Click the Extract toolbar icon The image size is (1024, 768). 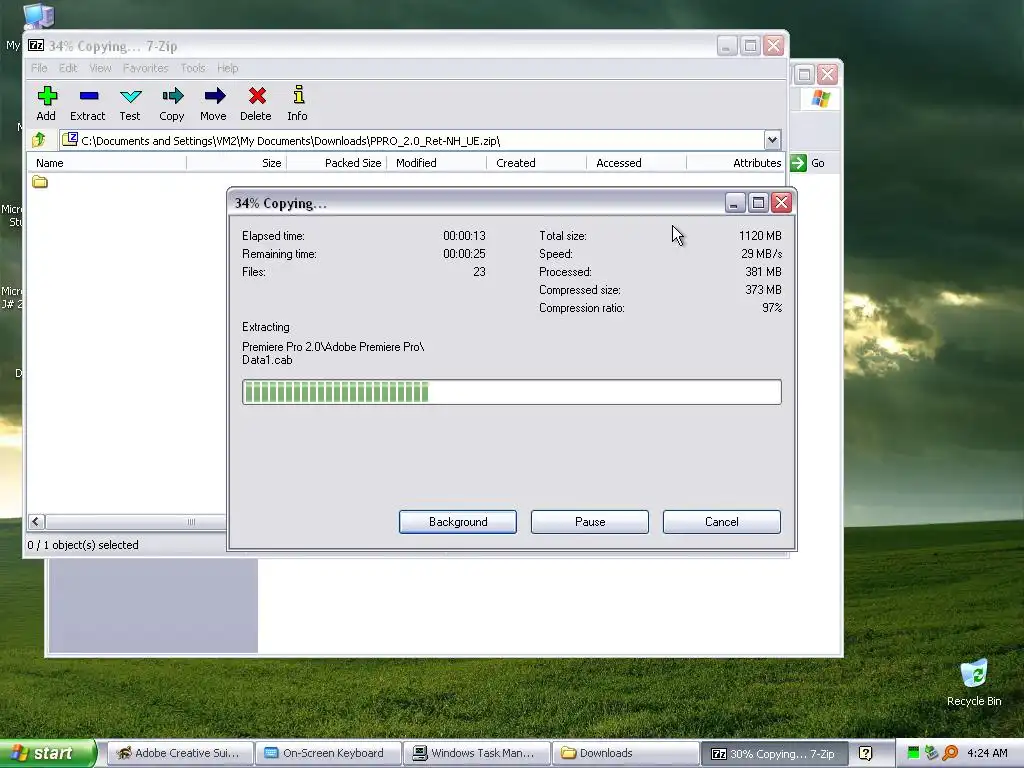click(88, 96)
